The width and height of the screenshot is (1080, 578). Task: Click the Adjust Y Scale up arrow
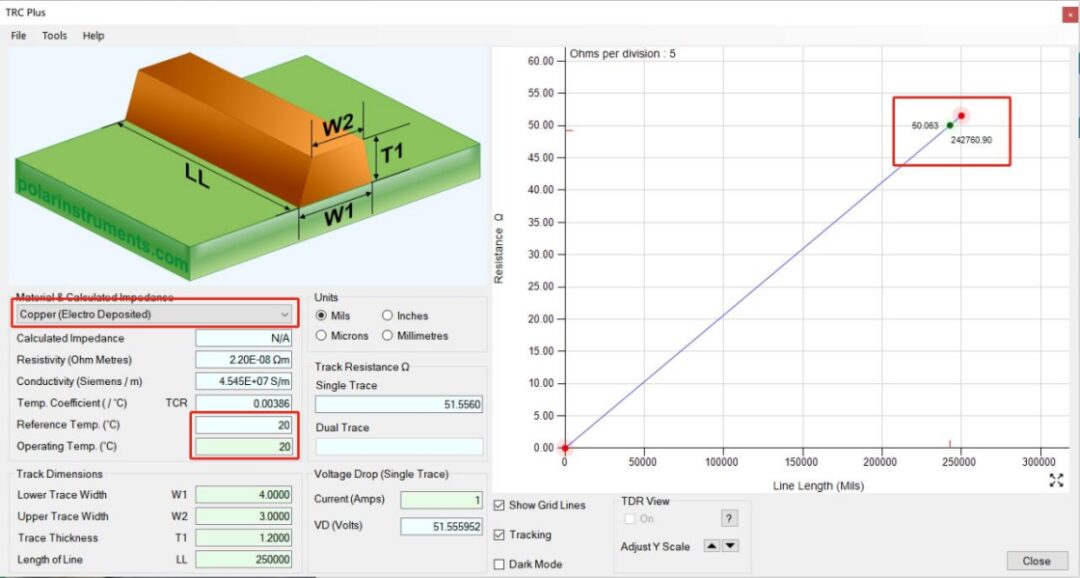tap(712, 546)
